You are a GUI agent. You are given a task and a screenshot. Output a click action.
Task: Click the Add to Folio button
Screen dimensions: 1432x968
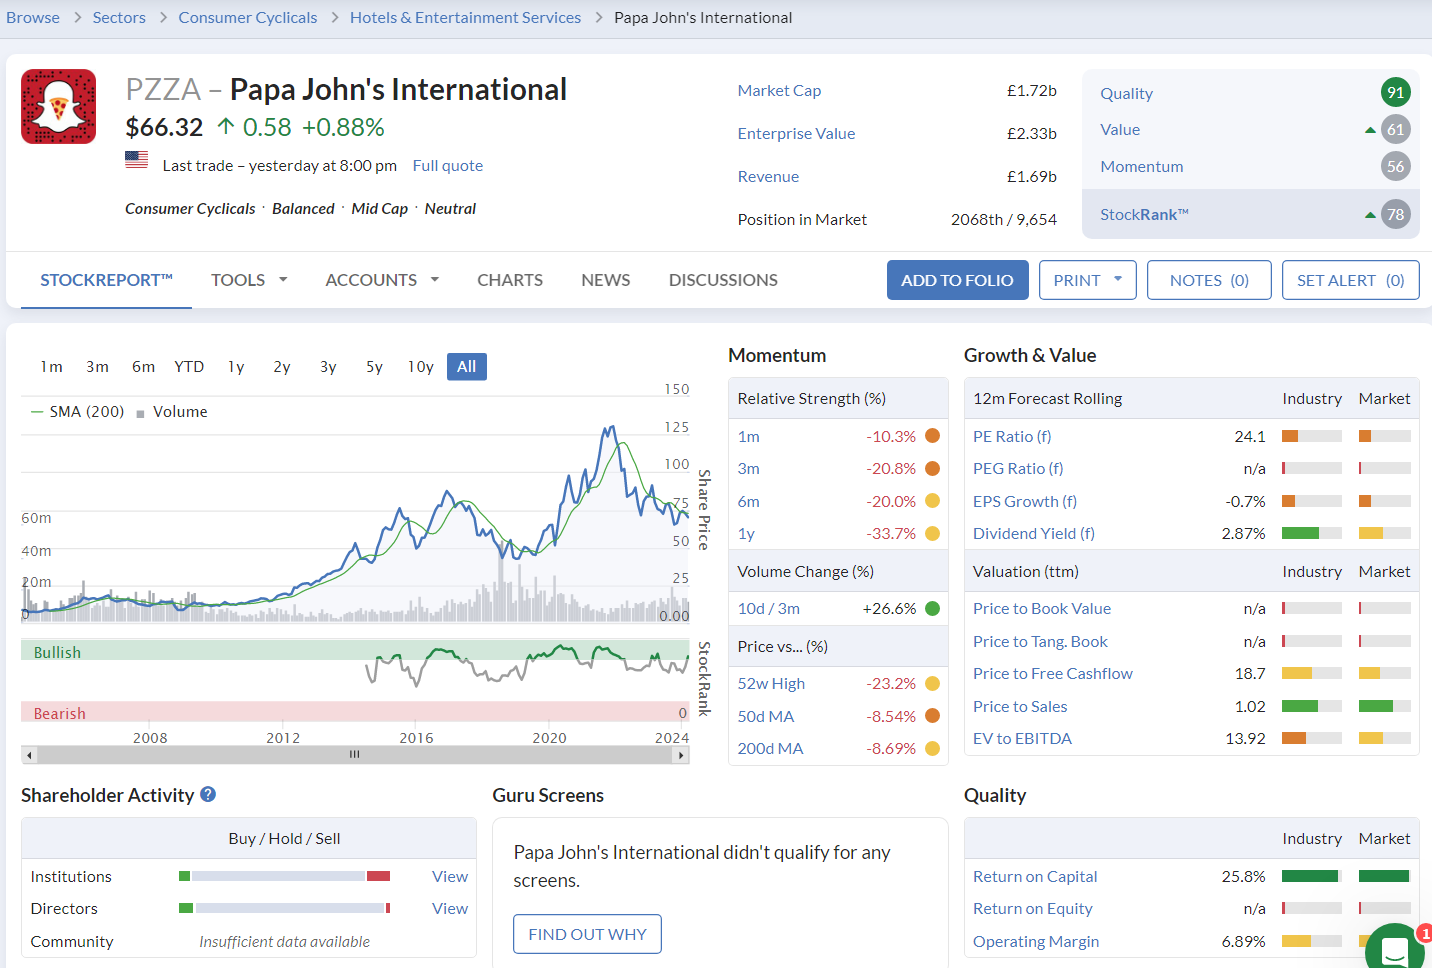957,280
